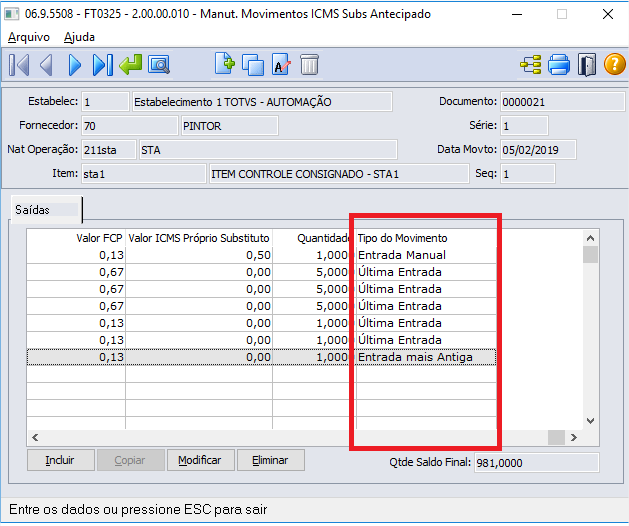Click the horizontal scrollbar thumb

click(x=556, y=437)
